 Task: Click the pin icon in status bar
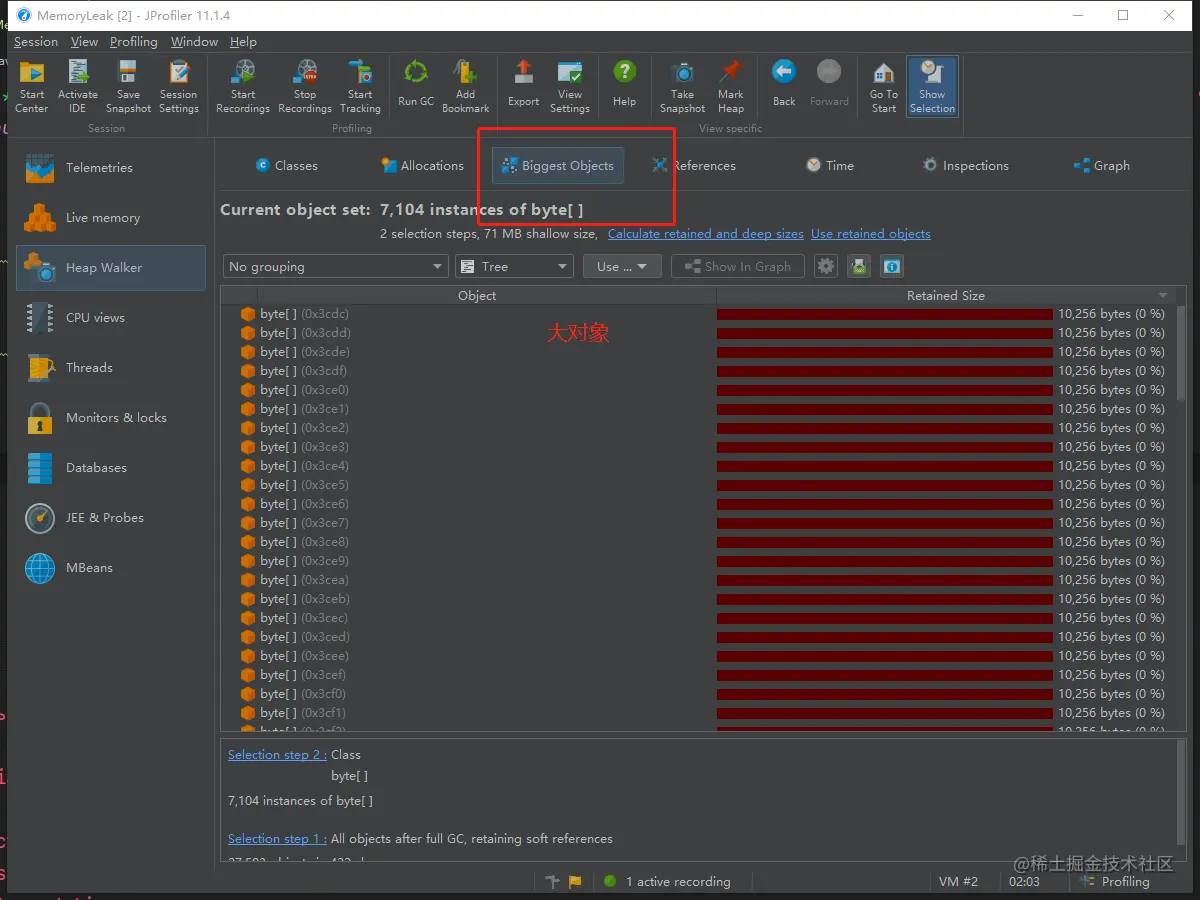pyautogui.click(x=553, y=882)
